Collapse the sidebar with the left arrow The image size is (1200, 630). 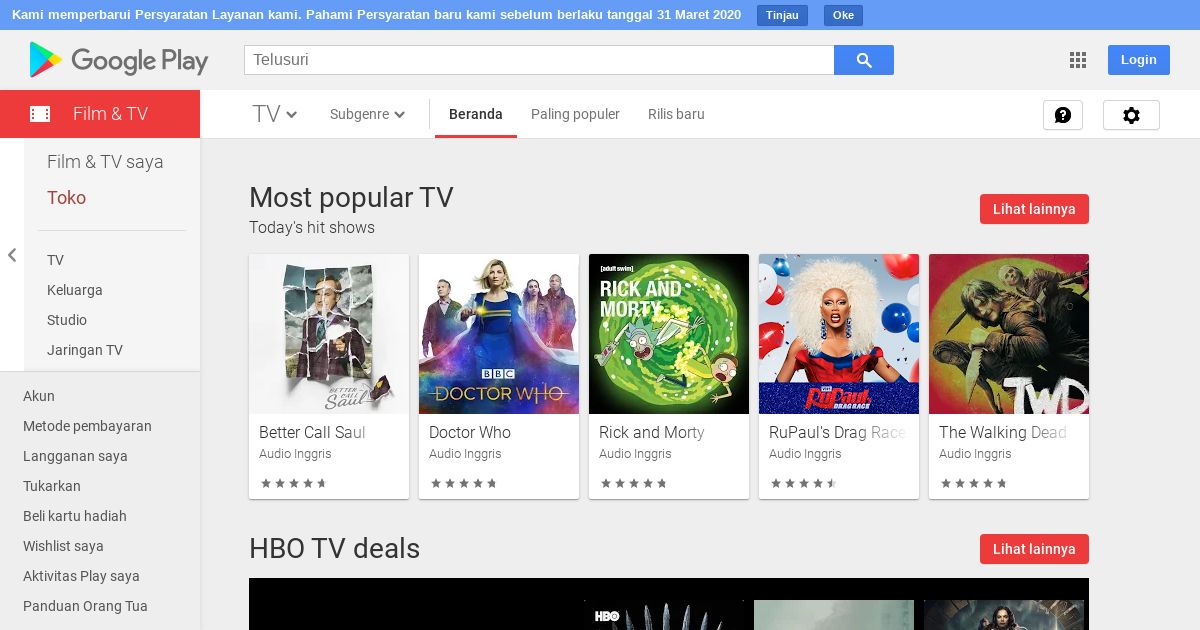click(x=12, y=255)
